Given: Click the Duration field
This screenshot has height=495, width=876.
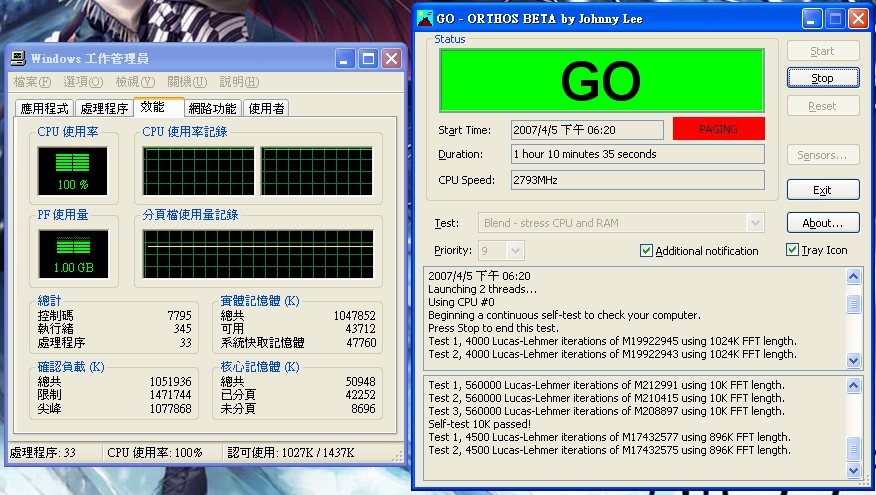Looking at the screenshot, I should tap(637, 154).
